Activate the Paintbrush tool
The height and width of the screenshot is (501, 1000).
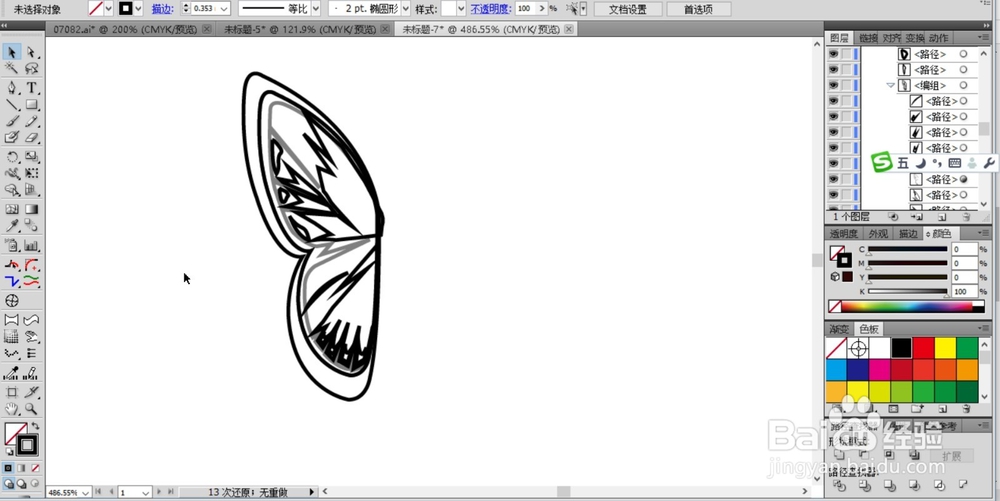pos(11,121)
